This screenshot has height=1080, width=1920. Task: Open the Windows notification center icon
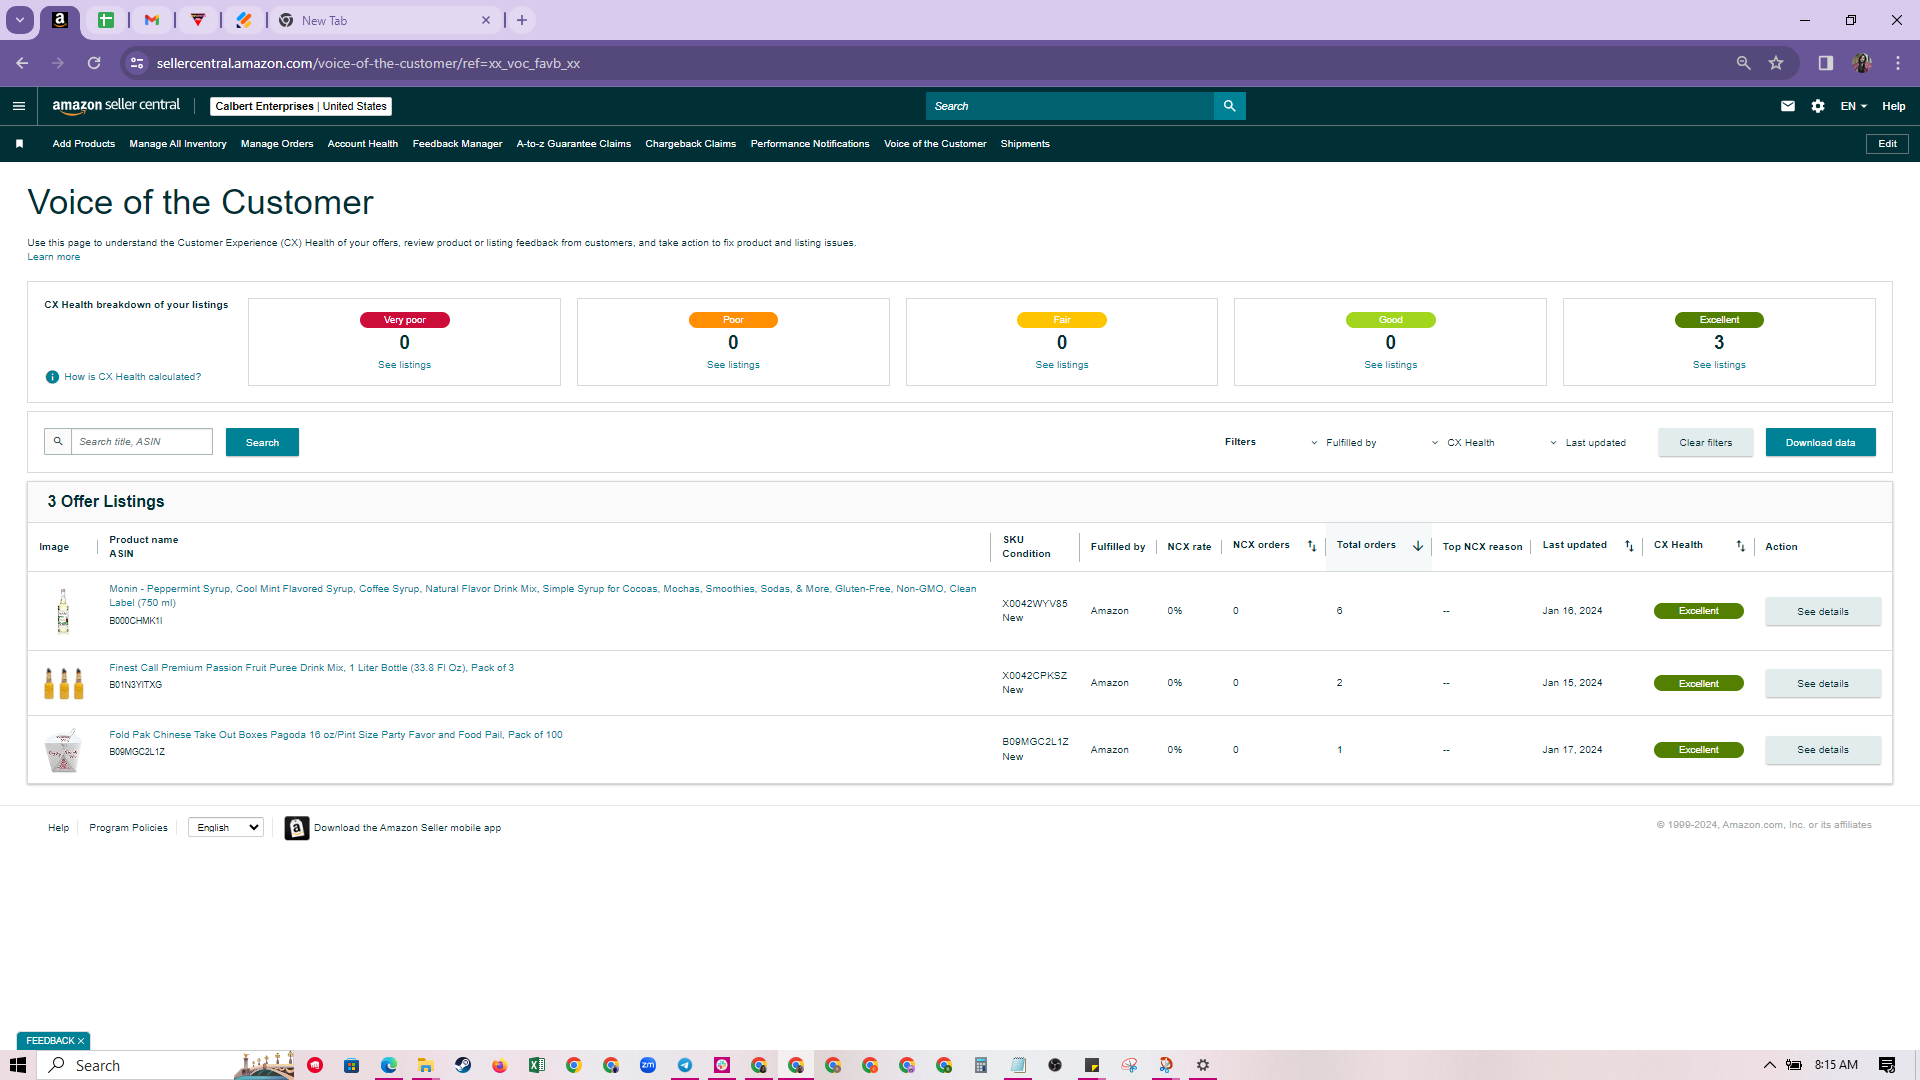tap(1887, 1065)
